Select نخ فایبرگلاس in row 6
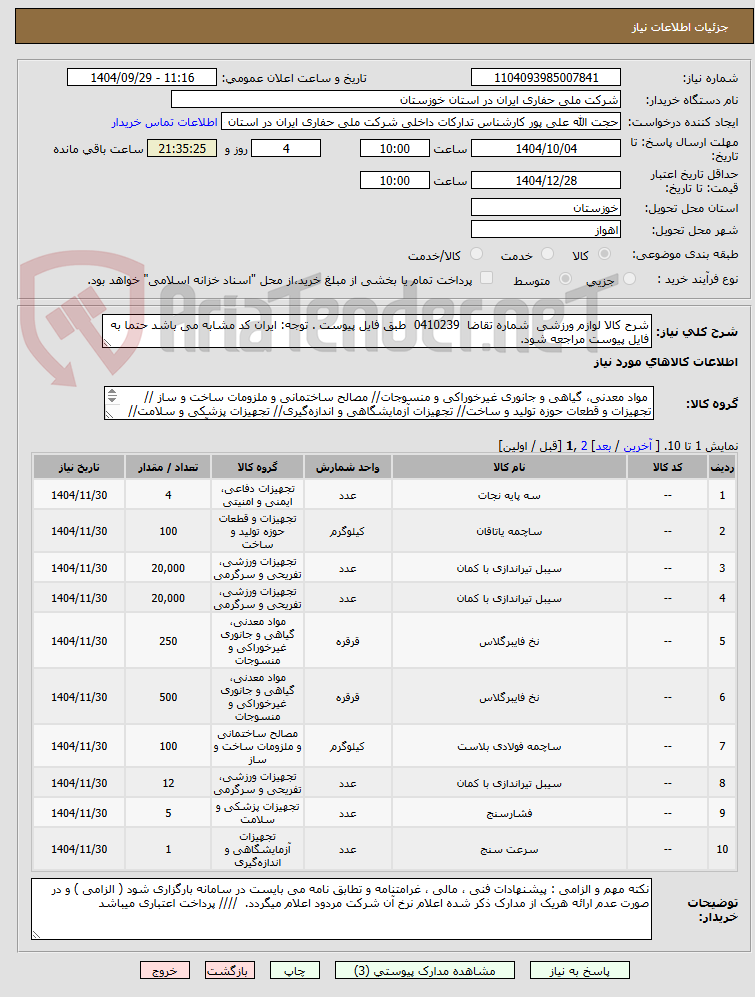Viewport: 755px width, 997px height. click(x=509, y=698)
